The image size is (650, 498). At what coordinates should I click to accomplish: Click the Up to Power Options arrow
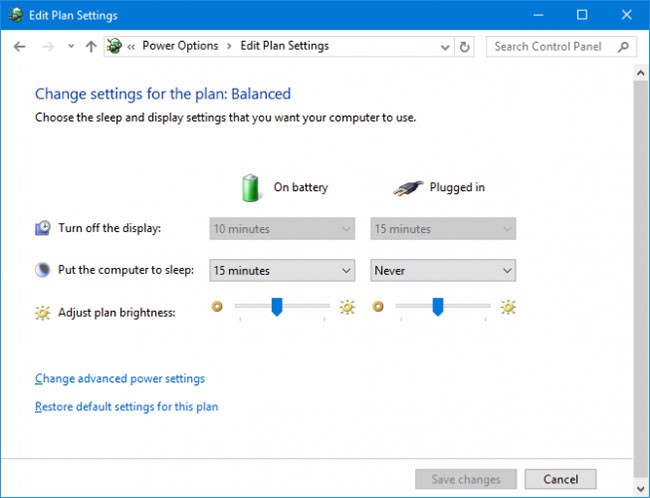click(x=91, y=46)
